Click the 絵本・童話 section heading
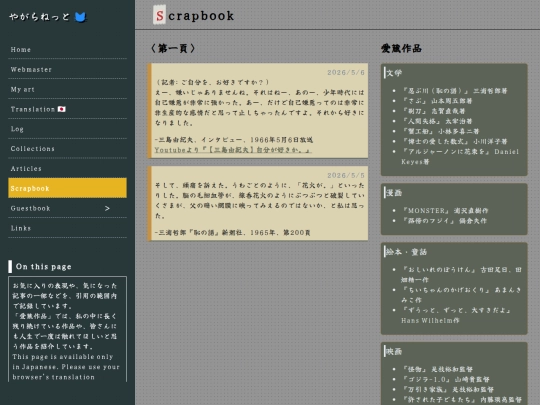 tap(406, 252)
